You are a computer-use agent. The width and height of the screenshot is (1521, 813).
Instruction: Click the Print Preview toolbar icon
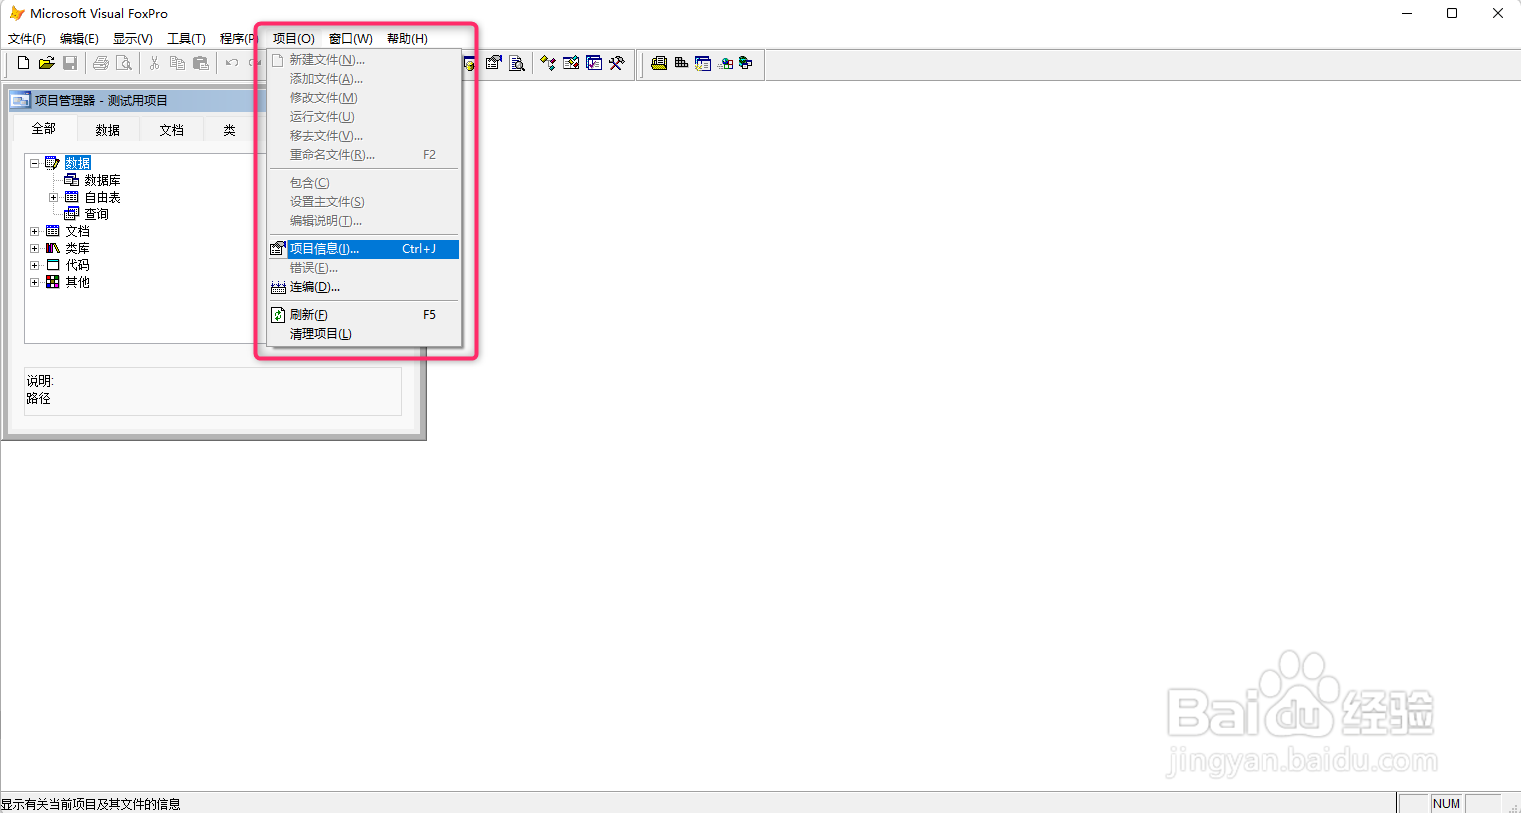[x=124, y=63]
